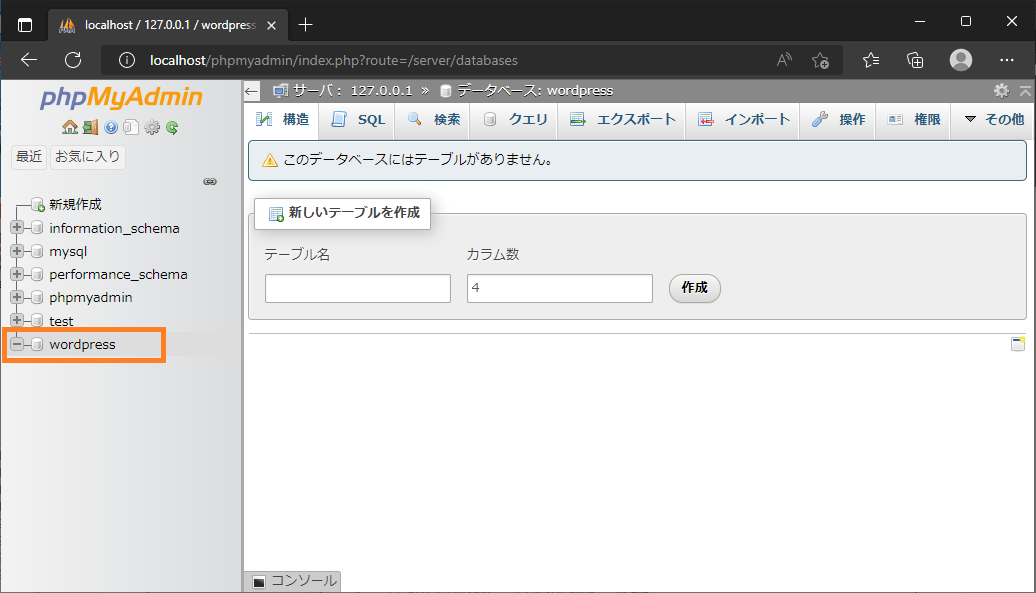Open browser collections icon

pos(915,60)
